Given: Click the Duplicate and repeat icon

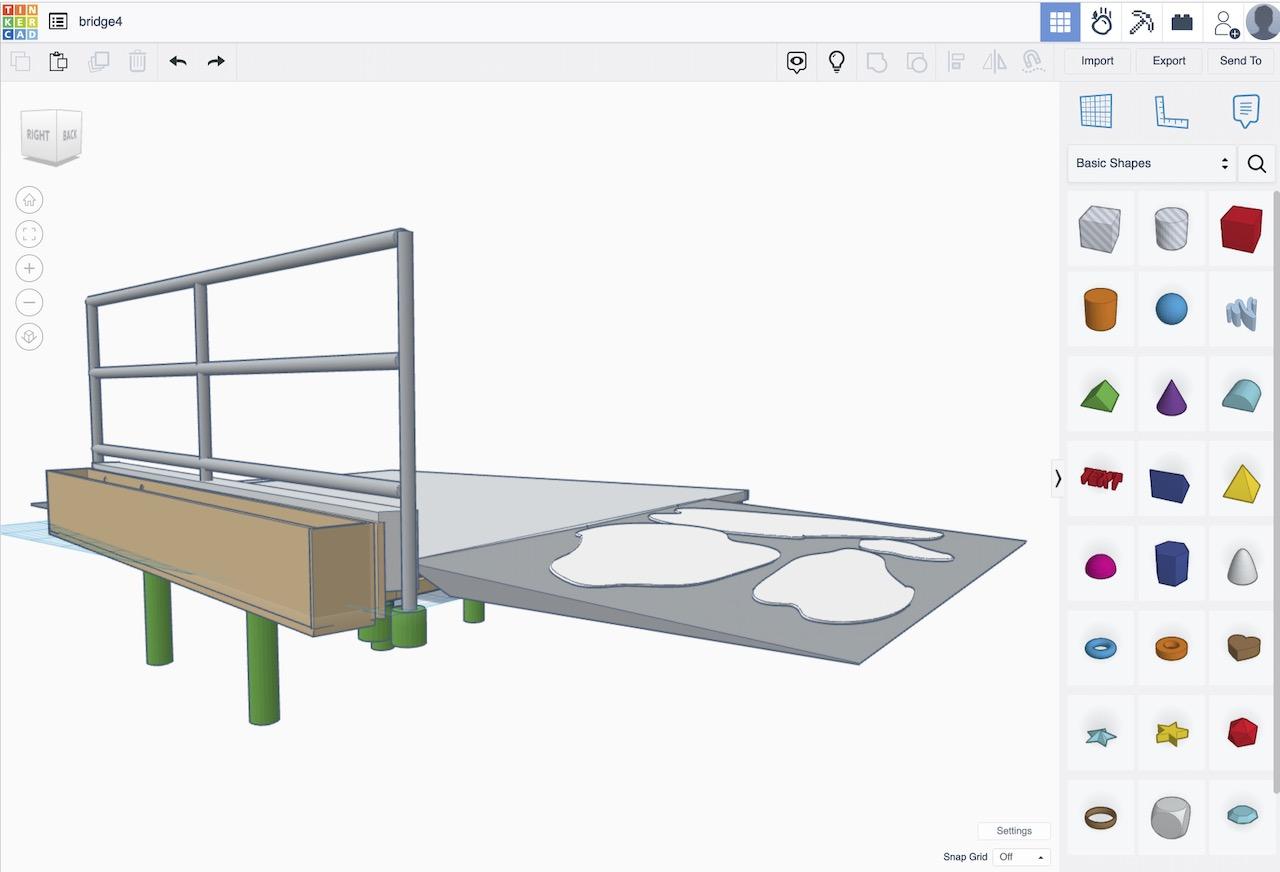Looking at the screenshot, I should coord(98,61).
